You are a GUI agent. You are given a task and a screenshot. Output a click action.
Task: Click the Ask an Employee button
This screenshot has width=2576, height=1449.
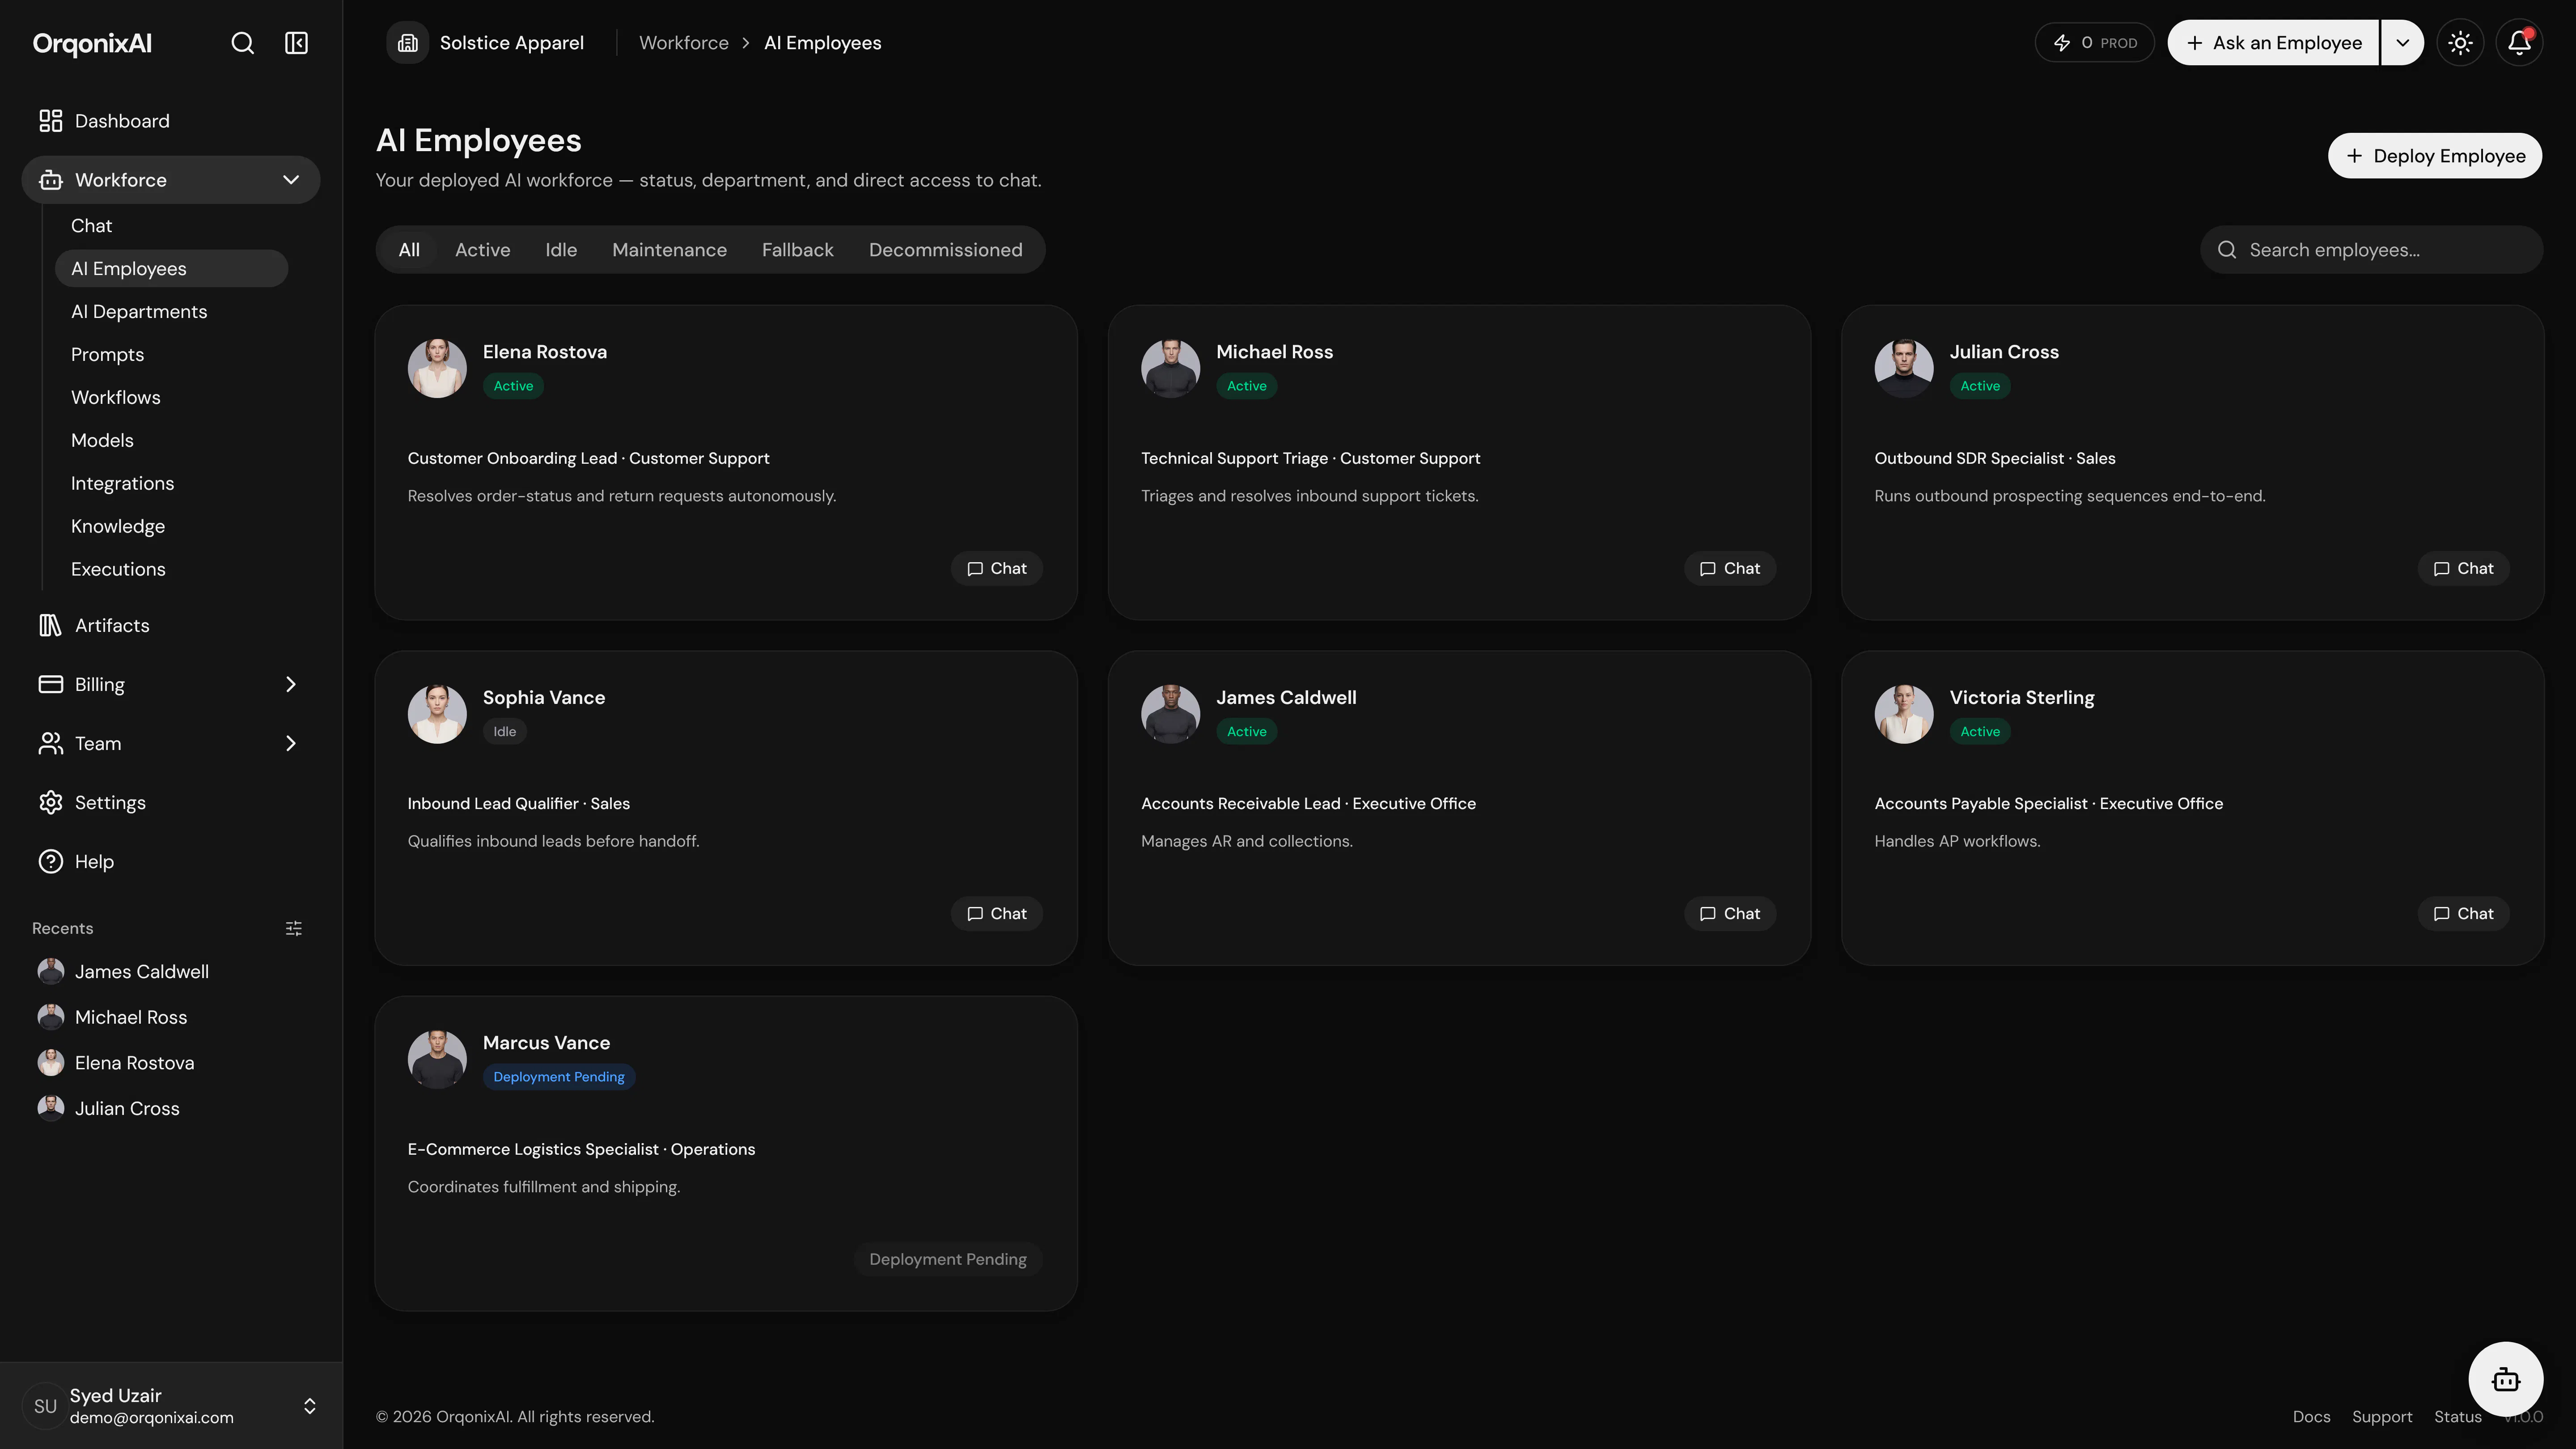[x=2273, y=43]
